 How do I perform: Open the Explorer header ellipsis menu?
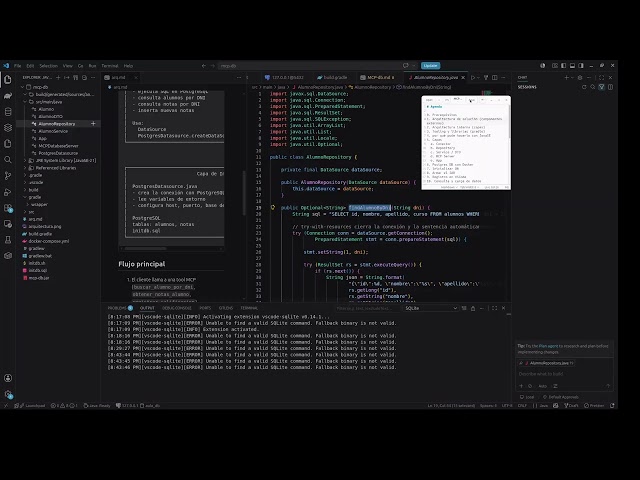[93, 77]
